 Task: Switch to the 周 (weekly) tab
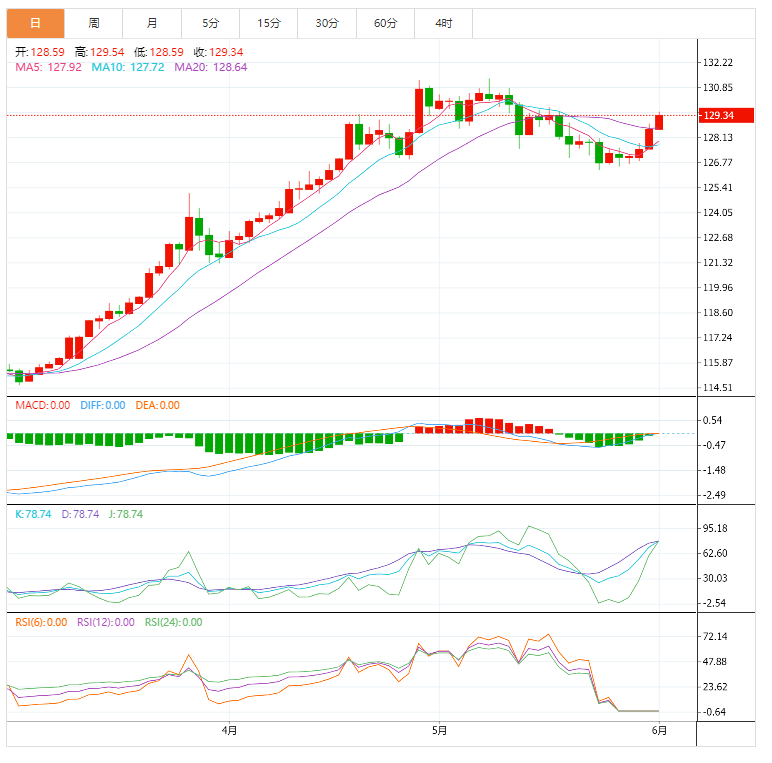click(x=93, y=23)
